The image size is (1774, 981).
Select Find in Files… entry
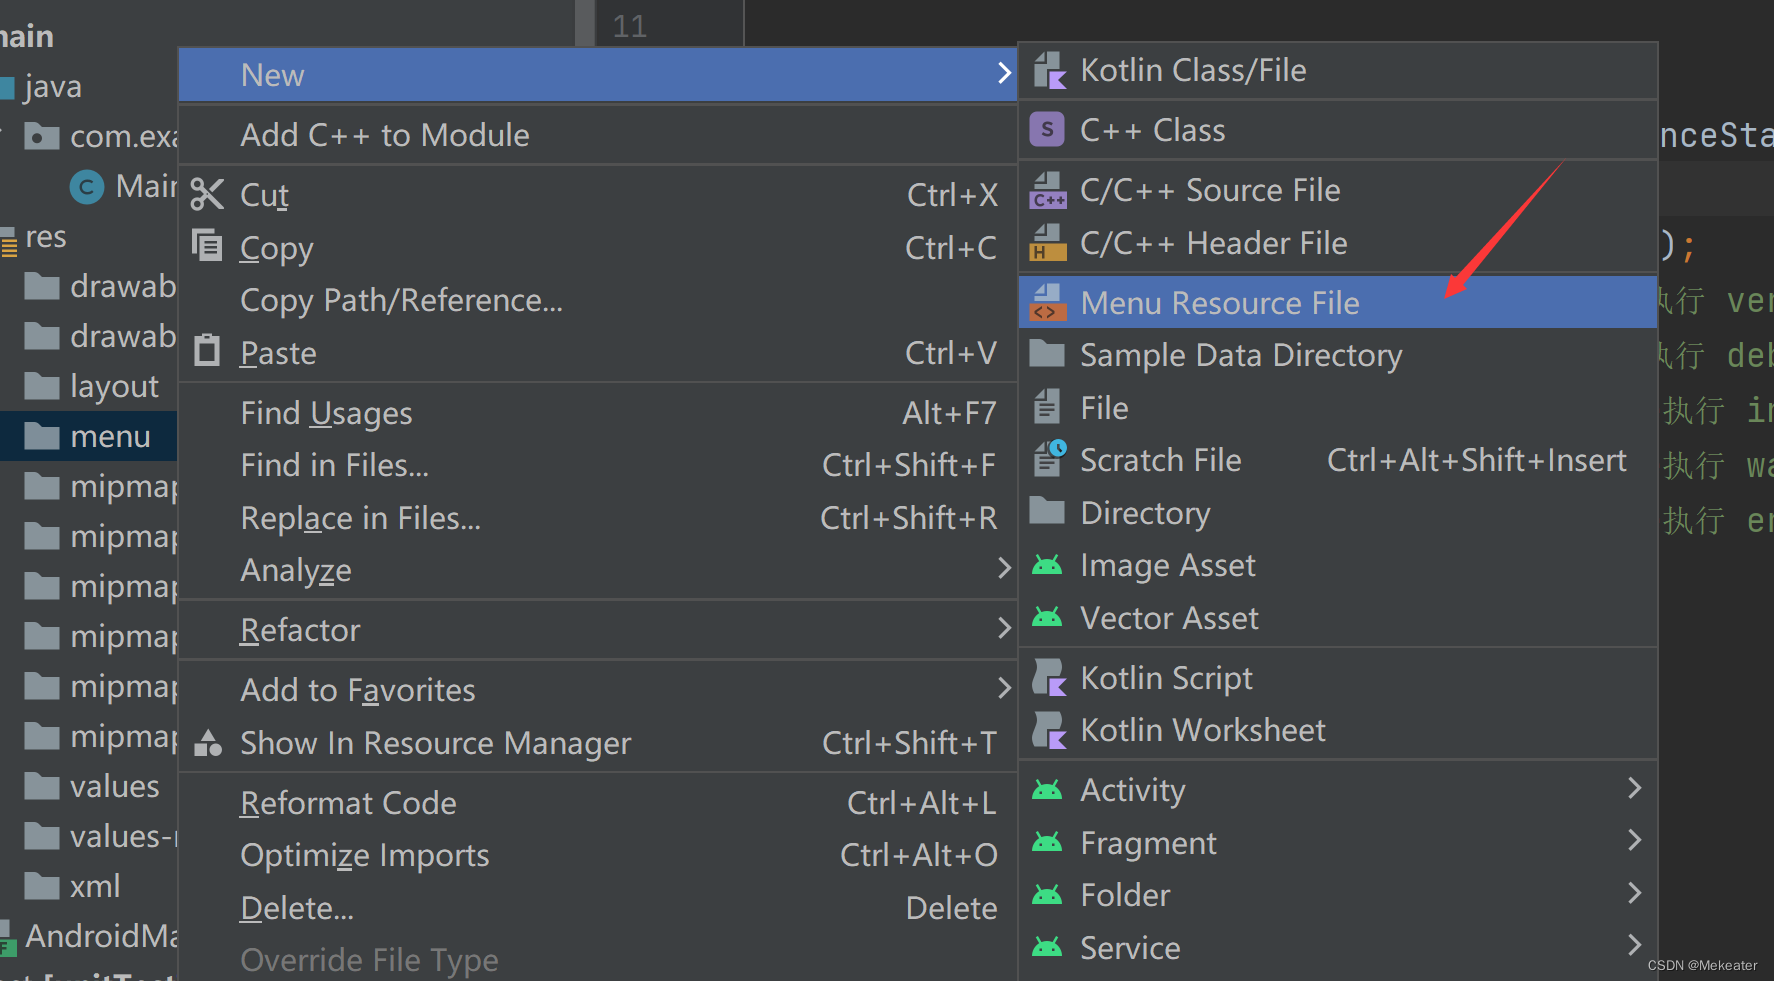click(x=598, y=465)
